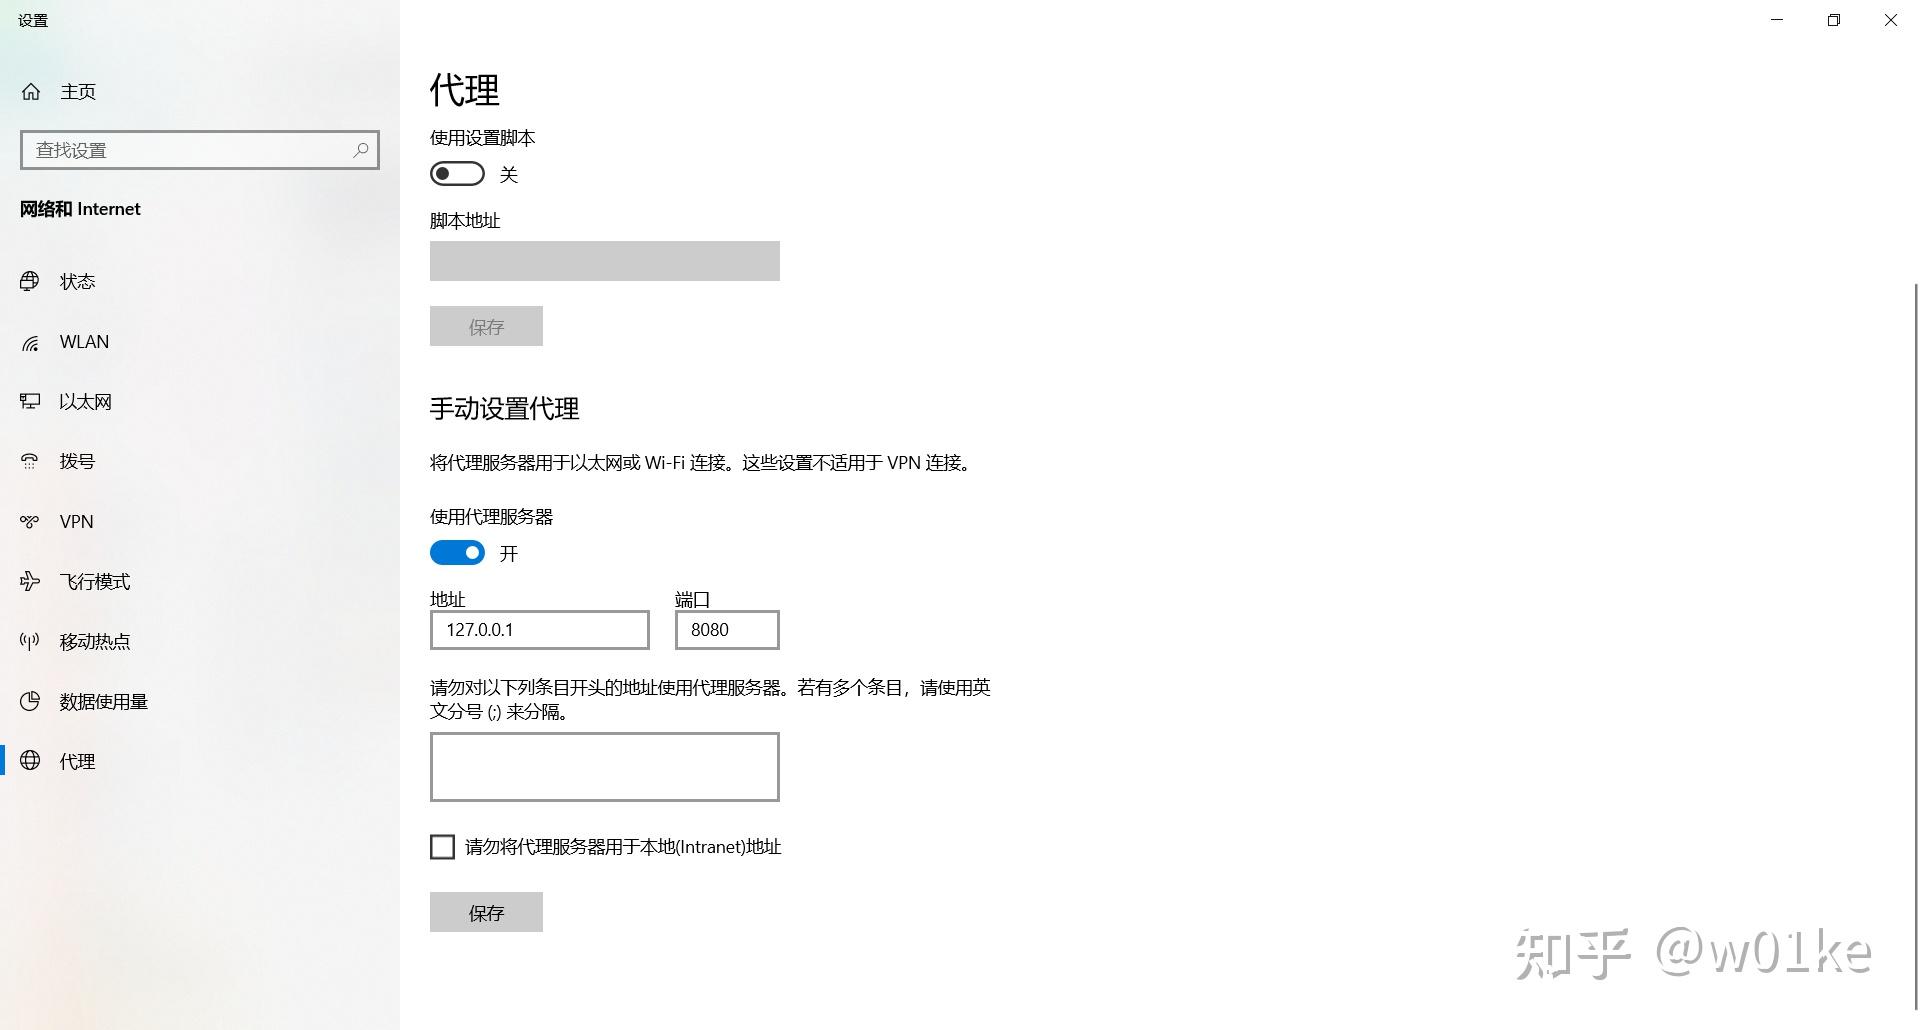Image resolution: width=1920 pixels, height=1030 pixels.
Task: Select 代理 in the sidebar
Action: point(200,761)
